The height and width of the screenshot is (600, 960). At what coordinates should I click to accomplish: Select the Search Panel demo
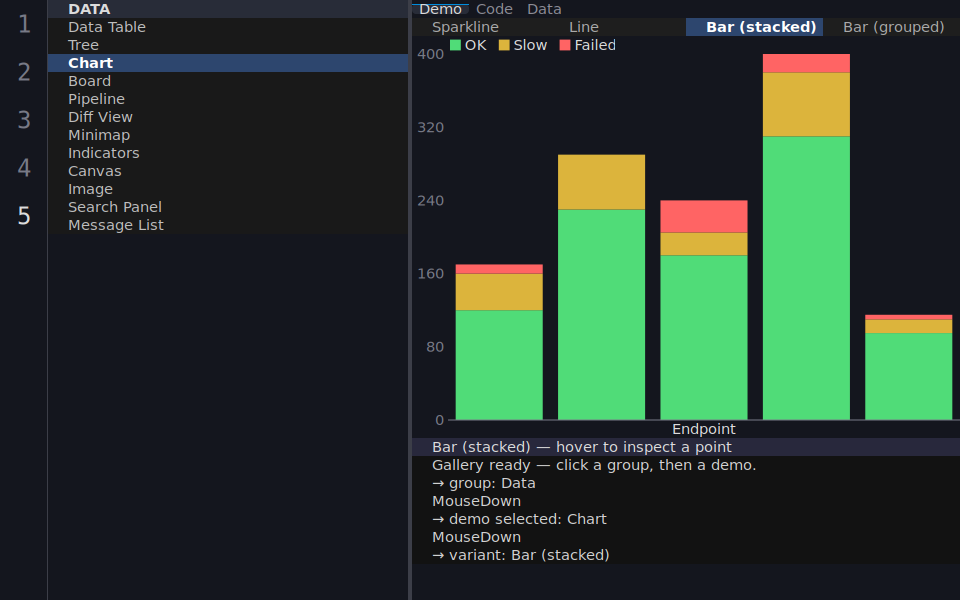pyautogui.click(x=228, y=207)
